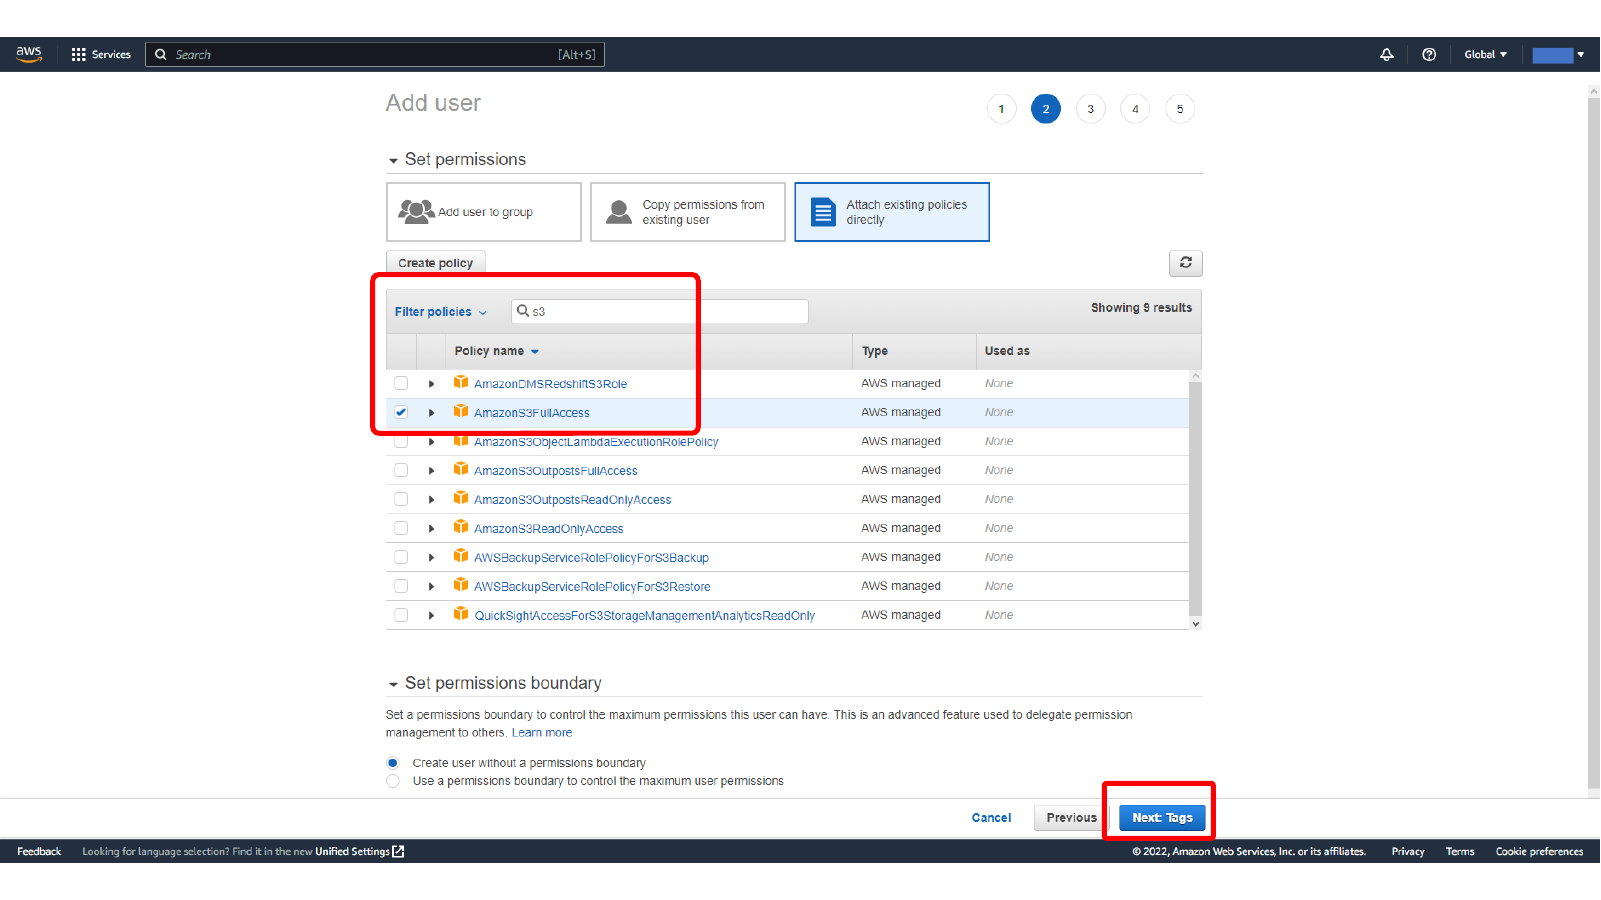Collapse the Set permissions section
The image size is (1601, 900).
pyautogui.click(x=393, y=160)
